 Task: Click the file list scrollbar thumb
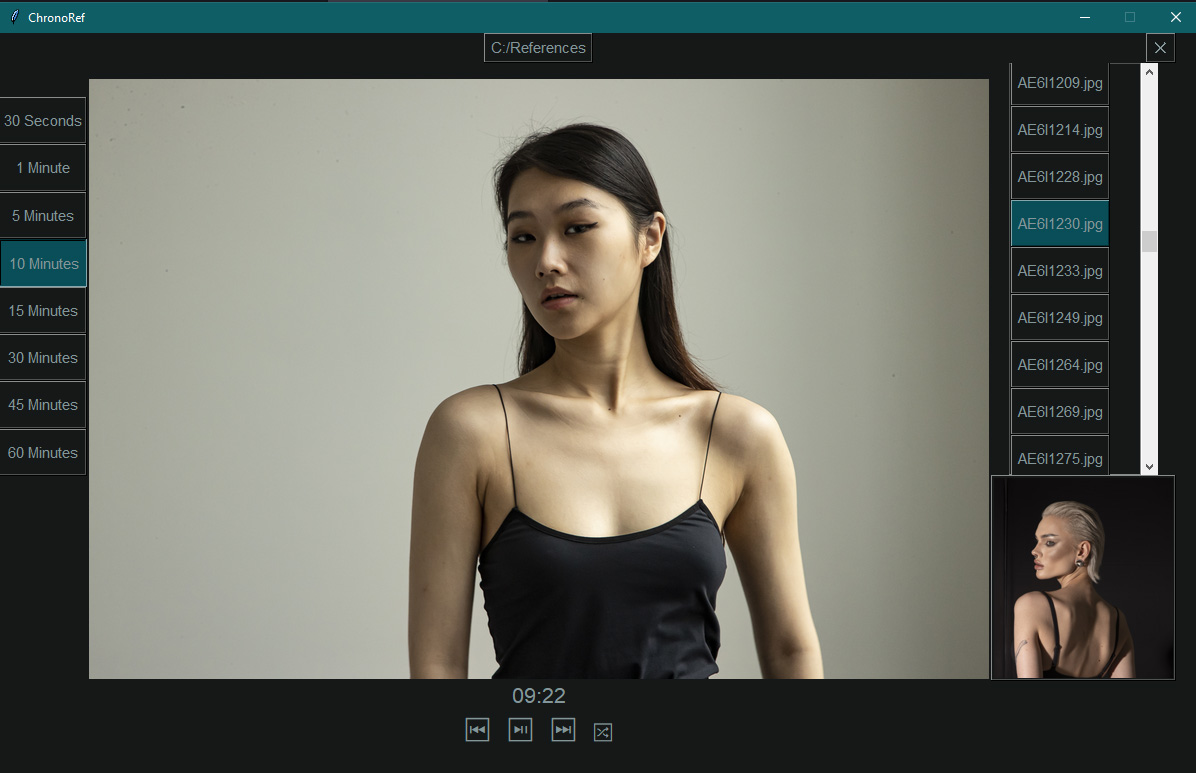(x=1149, y=241)
